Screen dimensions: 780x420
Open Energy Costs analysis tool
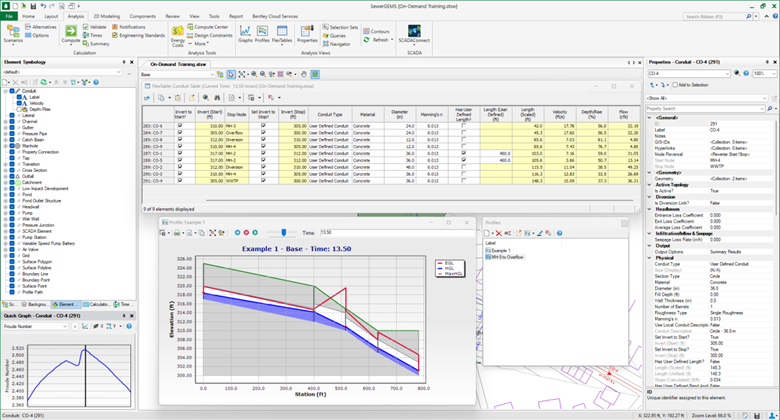pyautogui.click(x=178, y=35)
